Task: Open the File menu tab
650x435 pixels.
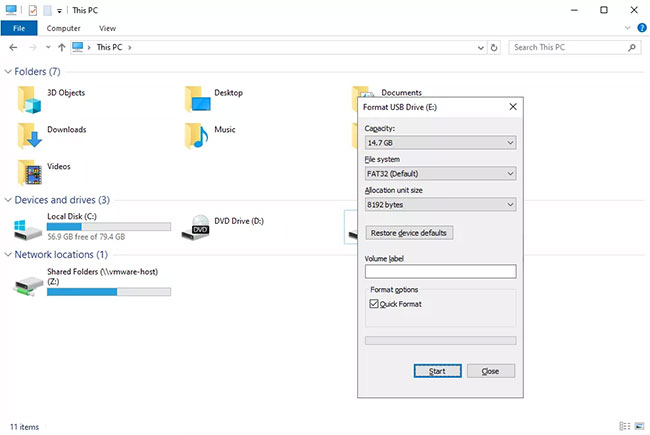Action: click(19, 28)
